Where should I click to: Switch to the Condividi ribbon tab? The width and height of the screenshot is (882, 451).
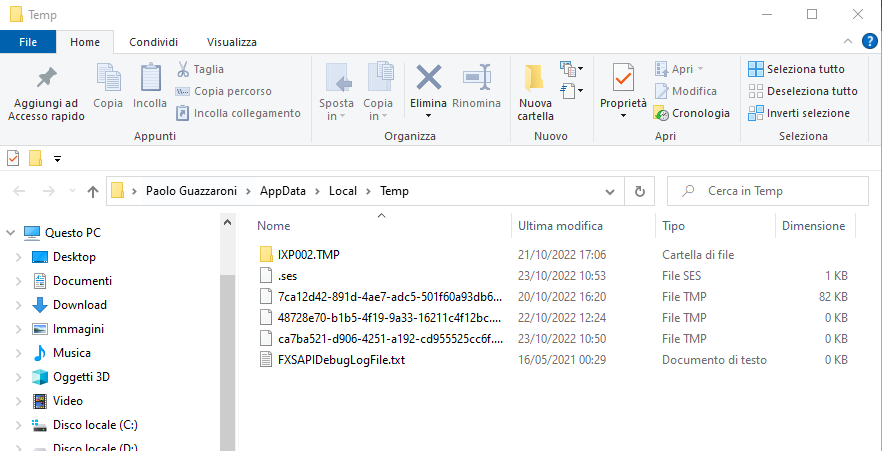tap(154, 42)
